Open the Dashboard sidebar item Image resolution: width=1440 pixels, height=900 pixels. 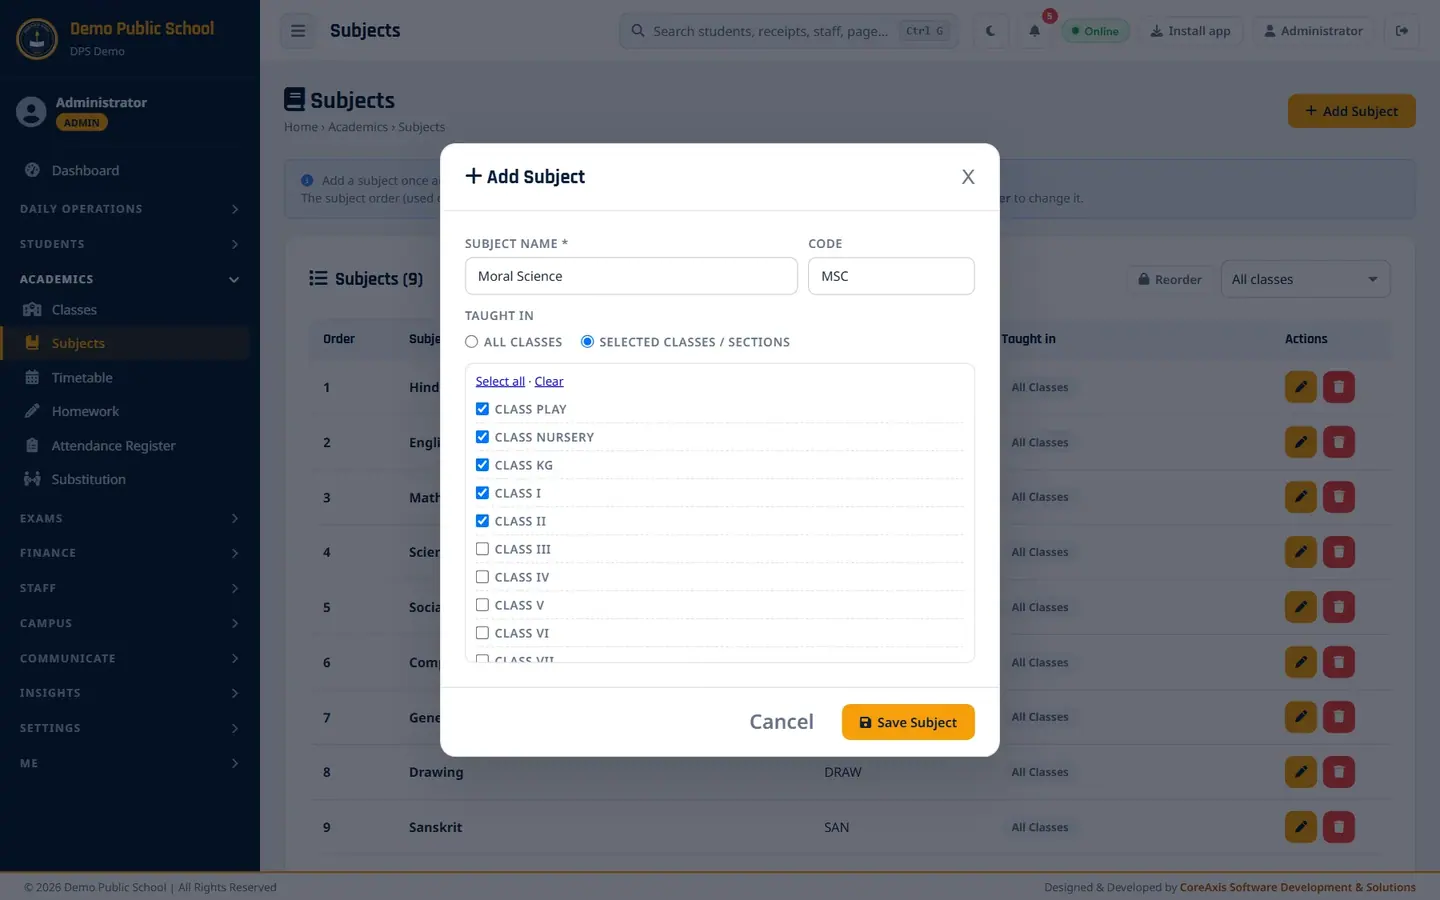125,171
